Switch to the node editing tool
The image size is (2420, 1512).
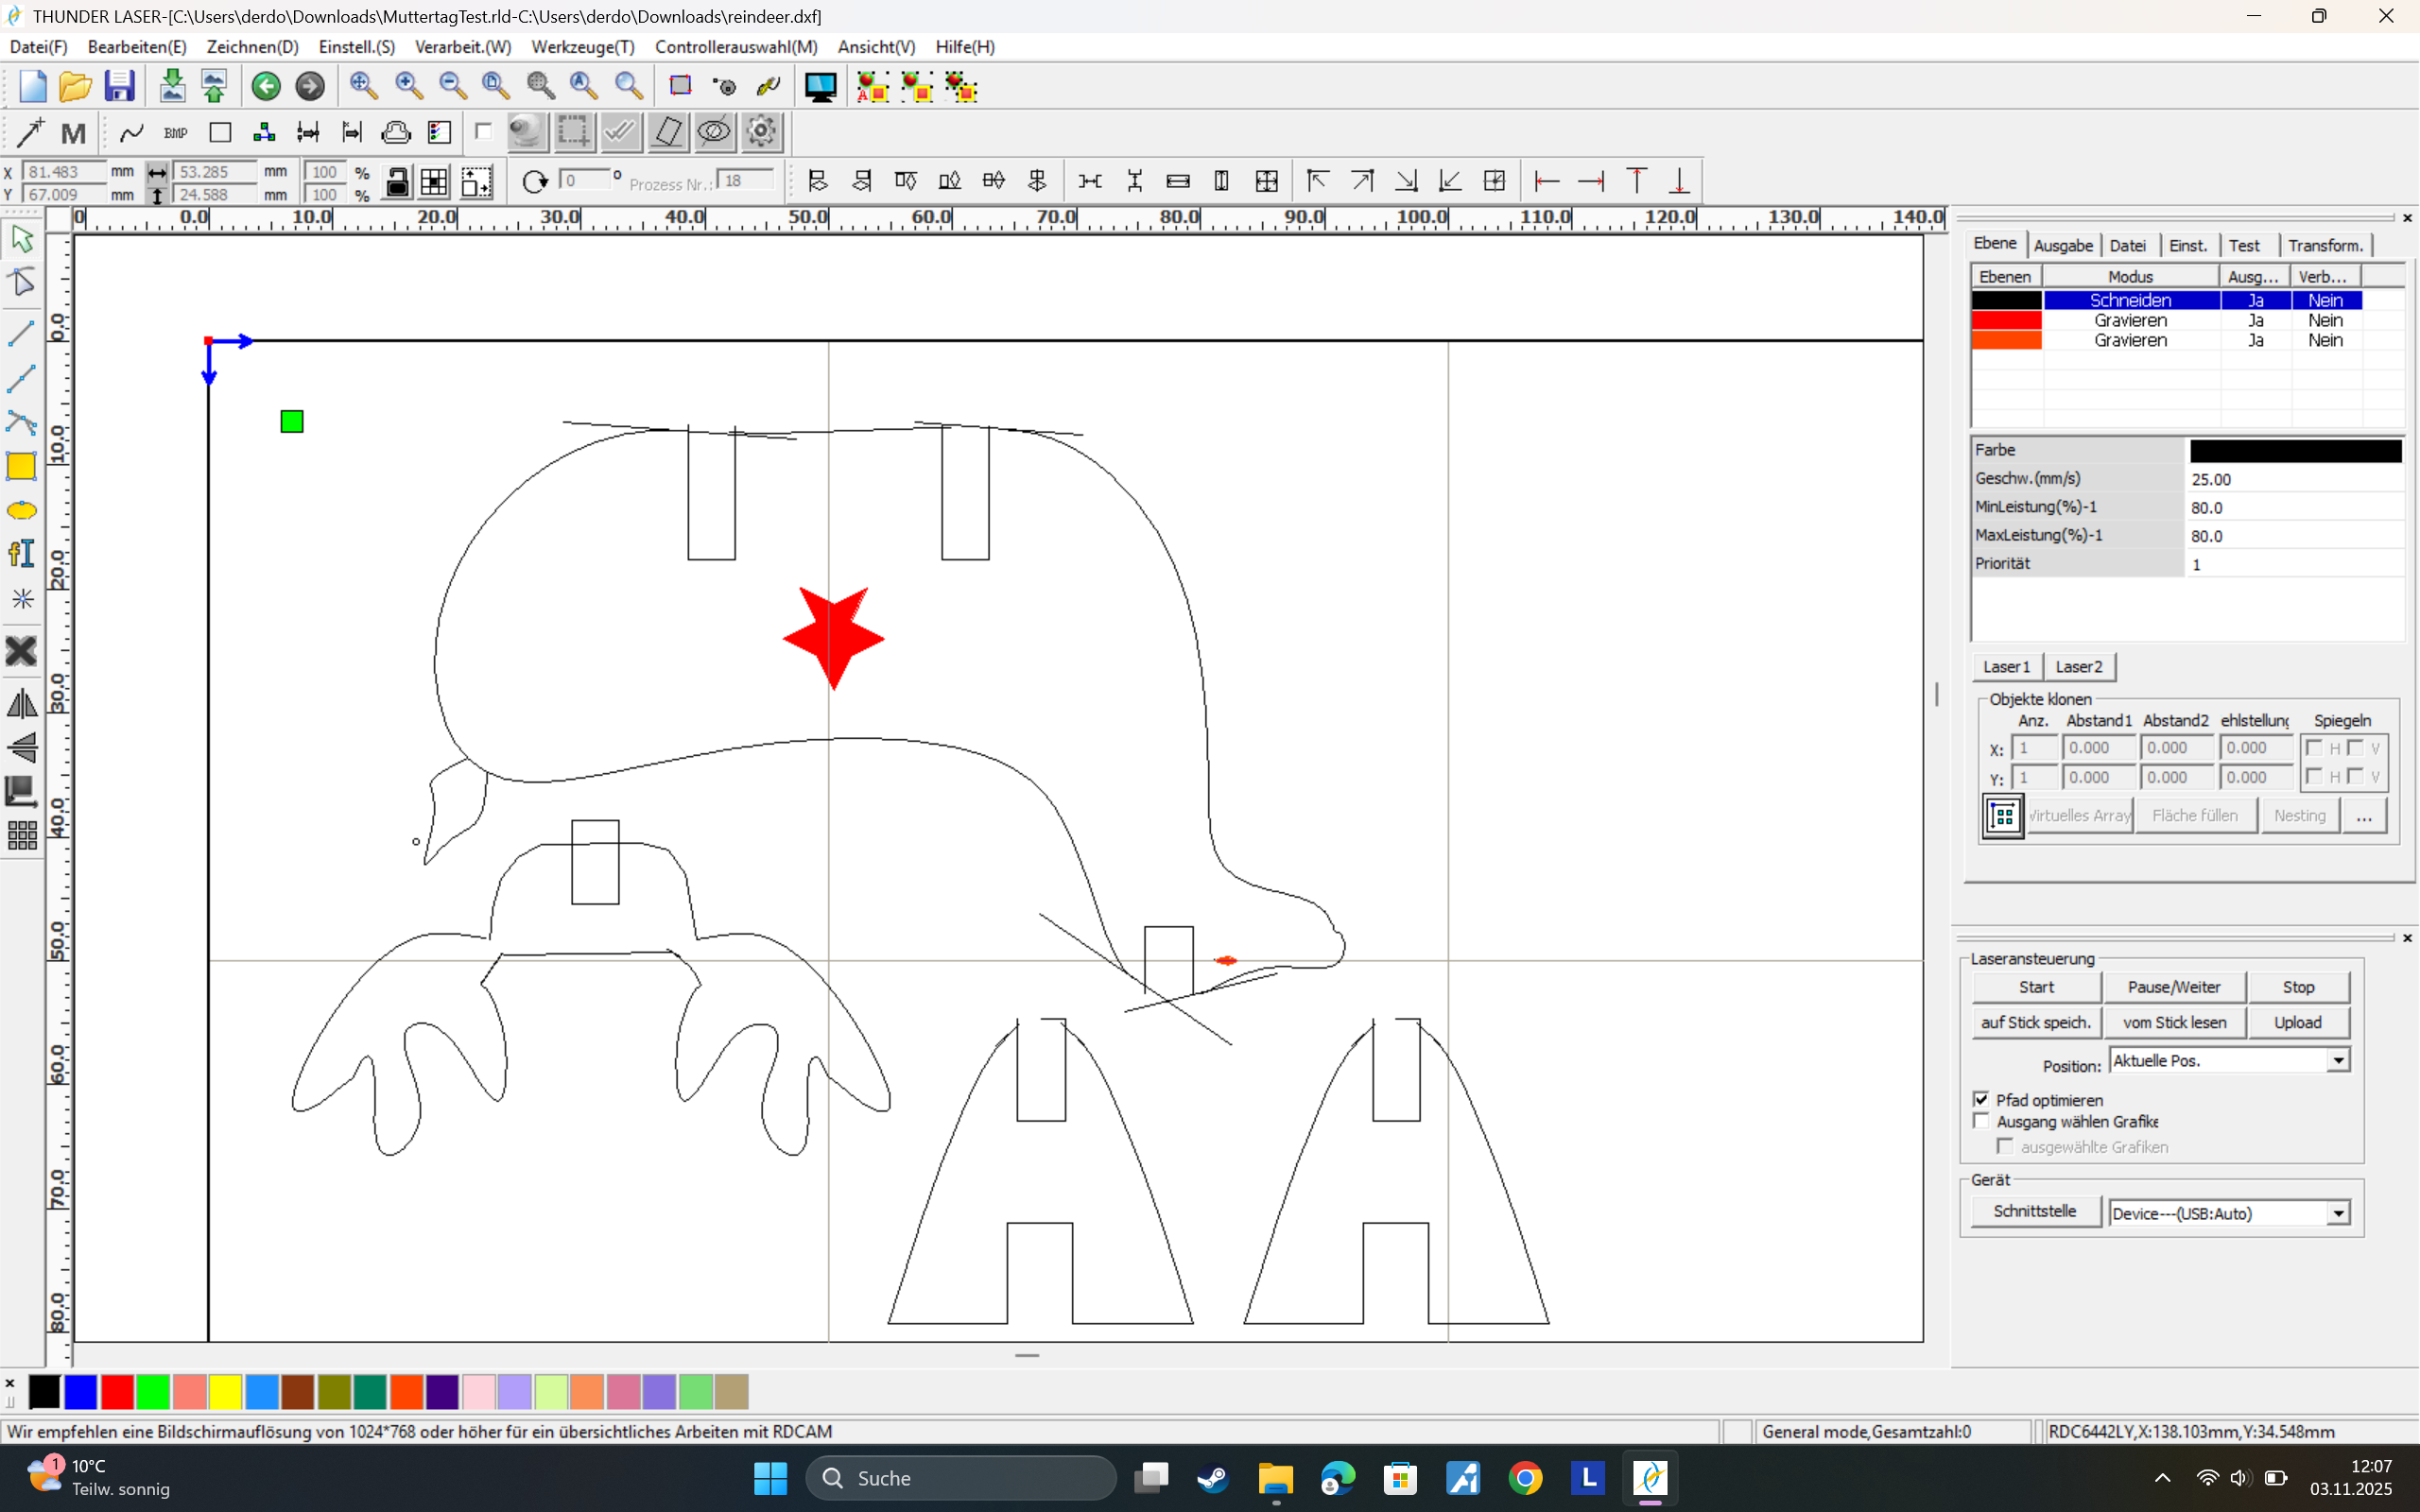(22, 283)
